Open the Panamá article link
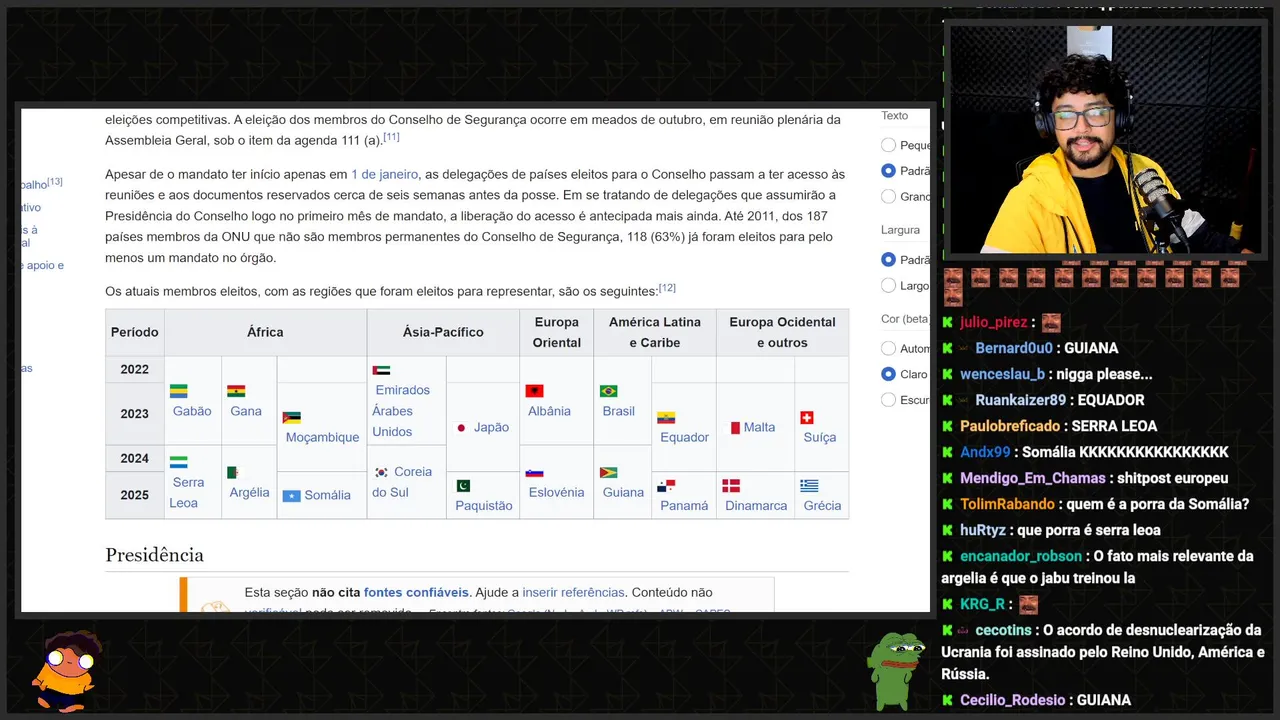Viewport: 1280px width, 720px height. pyautogui.click(x=684, y=505)
